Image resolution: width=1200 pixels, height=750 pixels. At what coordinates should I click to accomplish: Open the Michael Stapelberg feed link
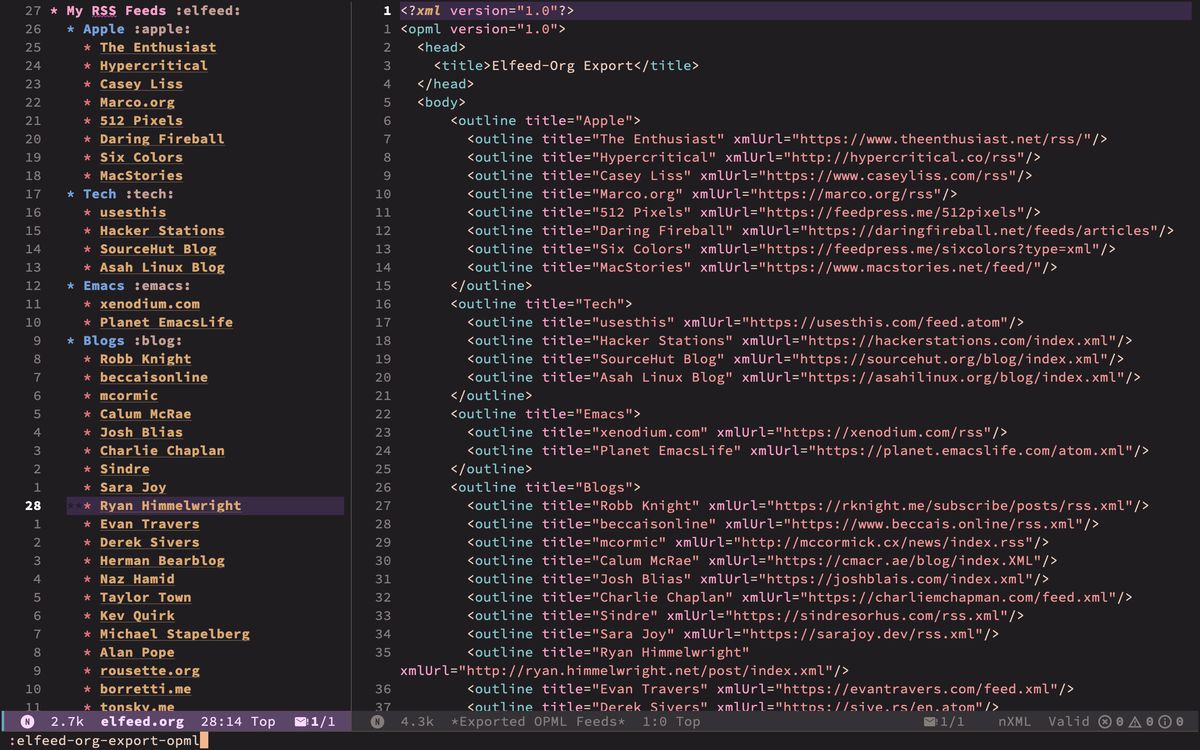point(175,634)
